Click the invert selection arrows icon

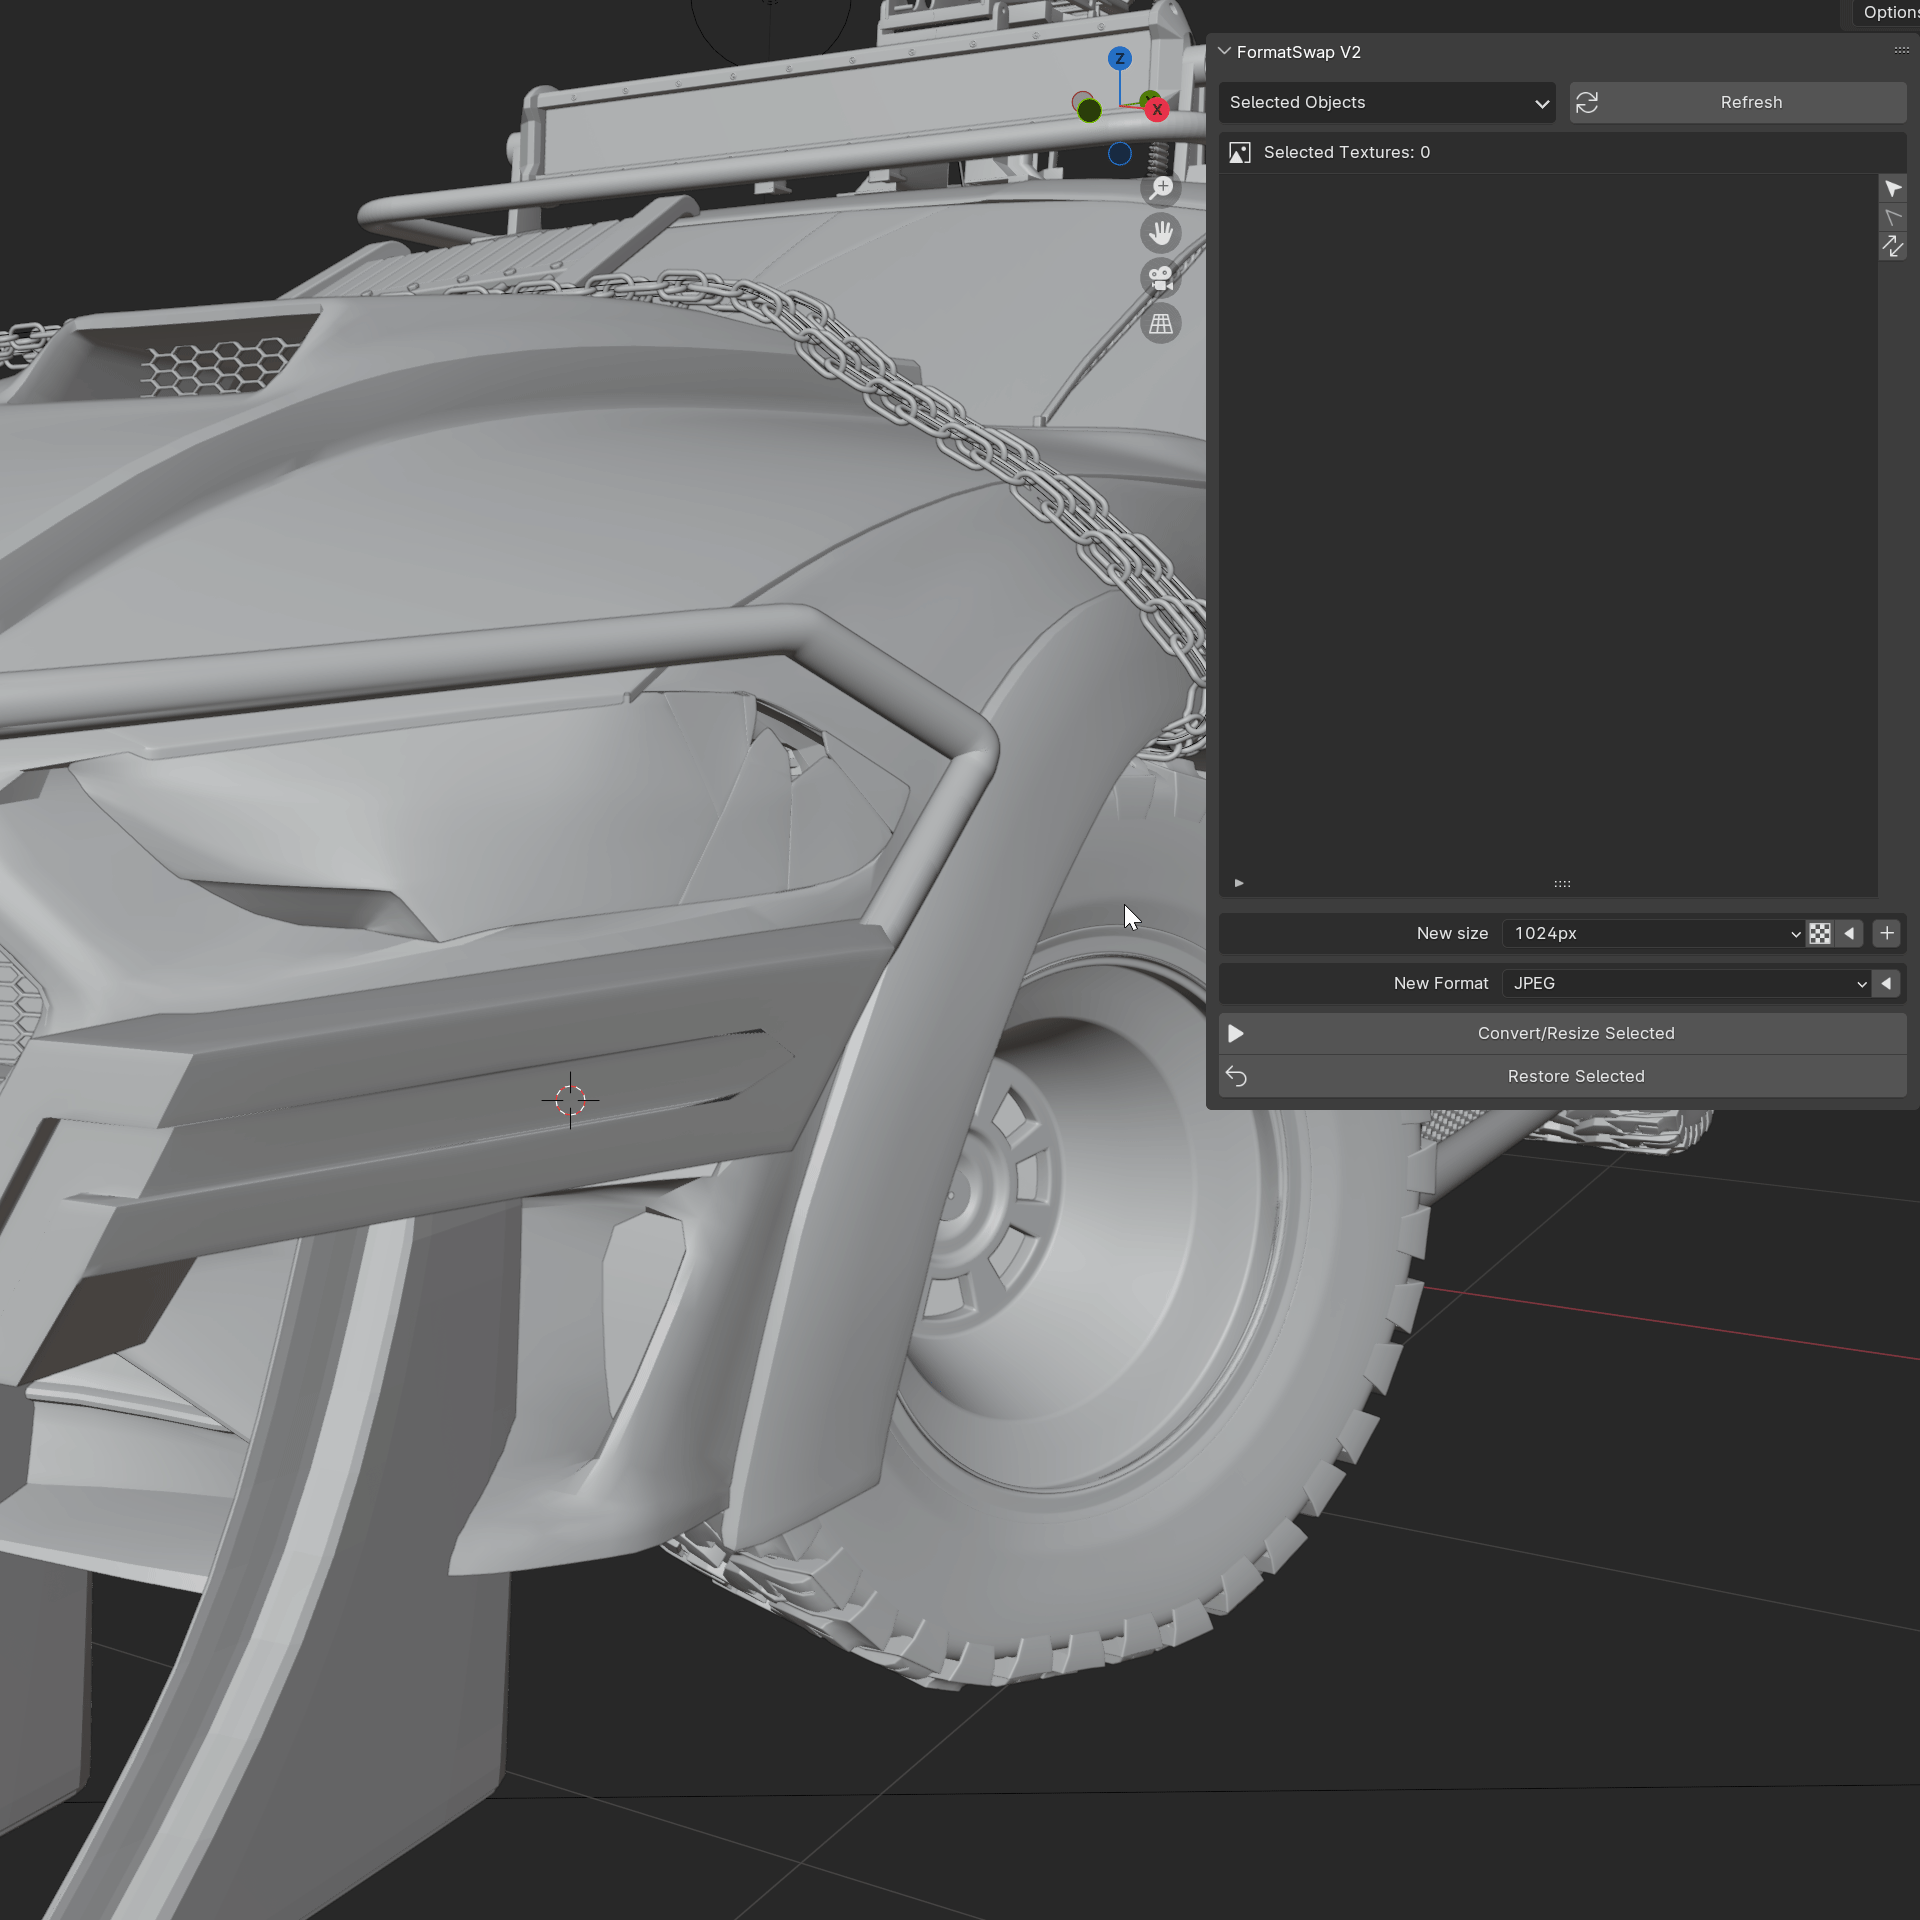[1892, 247]
